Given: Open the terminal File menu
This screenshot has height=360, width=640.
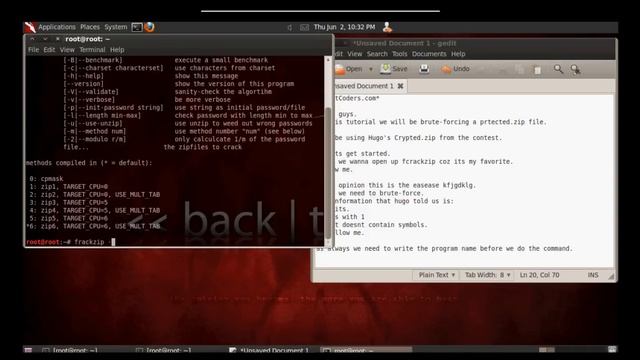Looking at the screenshot, I should point(33,50).
